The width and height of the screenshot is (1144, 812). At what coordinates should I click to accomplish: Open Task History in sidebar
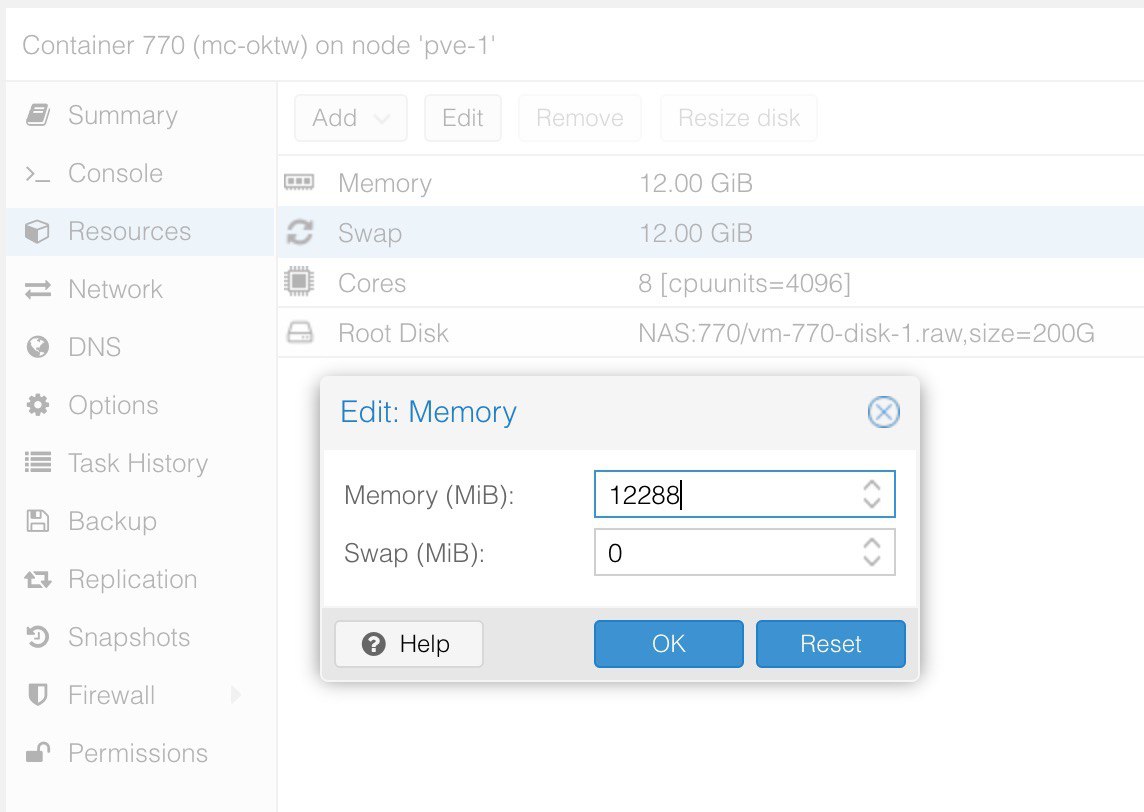coord(138,463)
